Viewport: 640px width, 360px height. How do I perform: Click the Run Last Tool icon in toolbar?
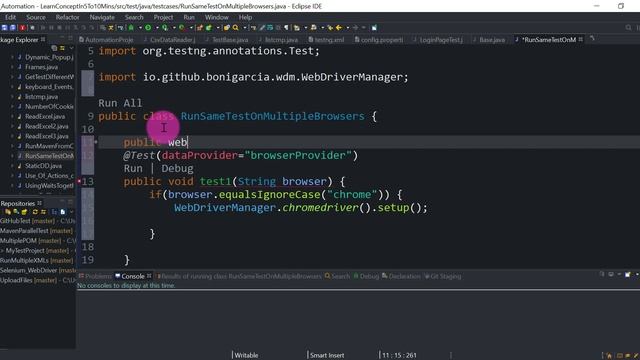point(182,28)
